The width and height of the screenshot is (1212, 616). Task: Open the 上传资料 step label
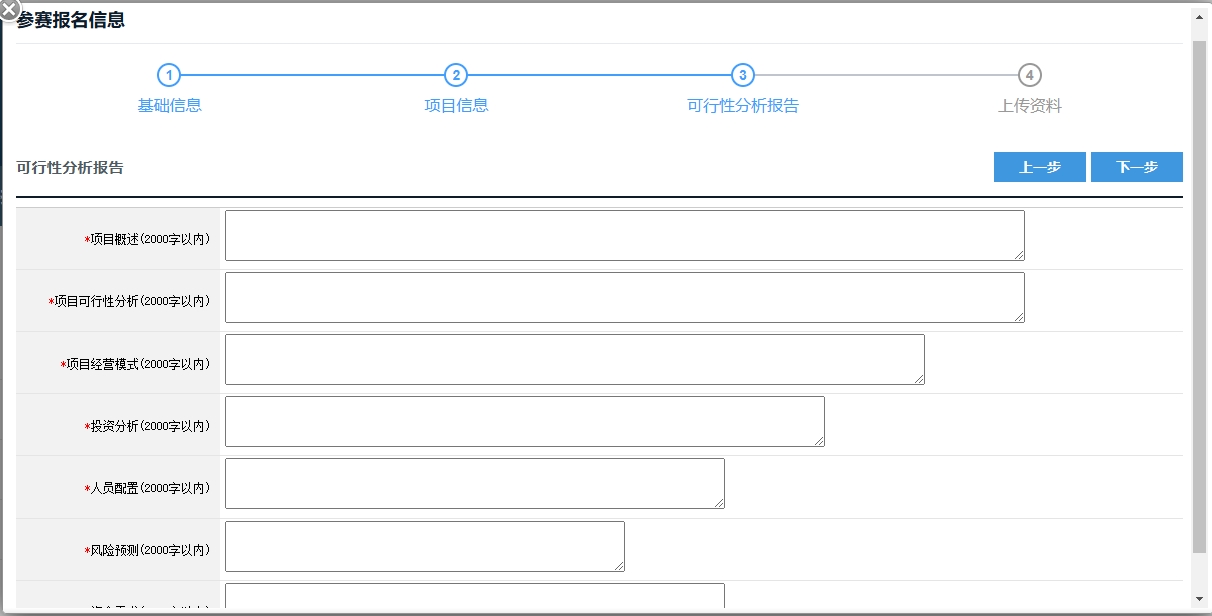click(x=1030, y=105)
